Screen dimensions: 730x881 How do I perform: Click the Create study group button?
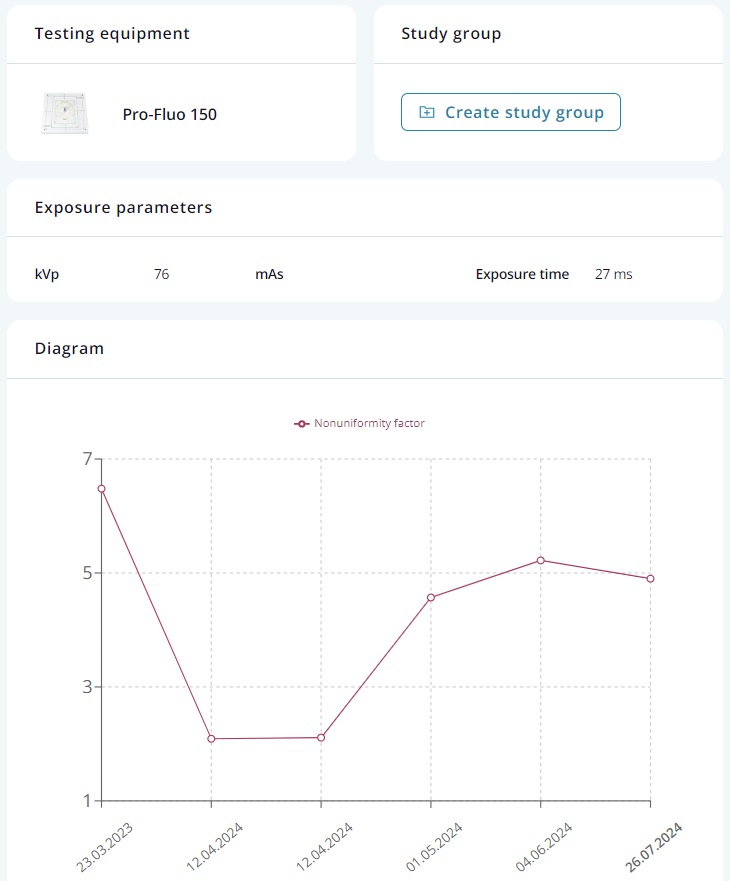[x=510, y=112]
